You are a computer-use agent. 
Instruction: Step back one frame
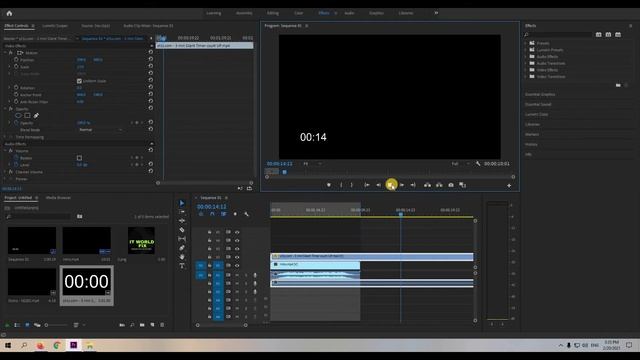click(x=378, y=185)
